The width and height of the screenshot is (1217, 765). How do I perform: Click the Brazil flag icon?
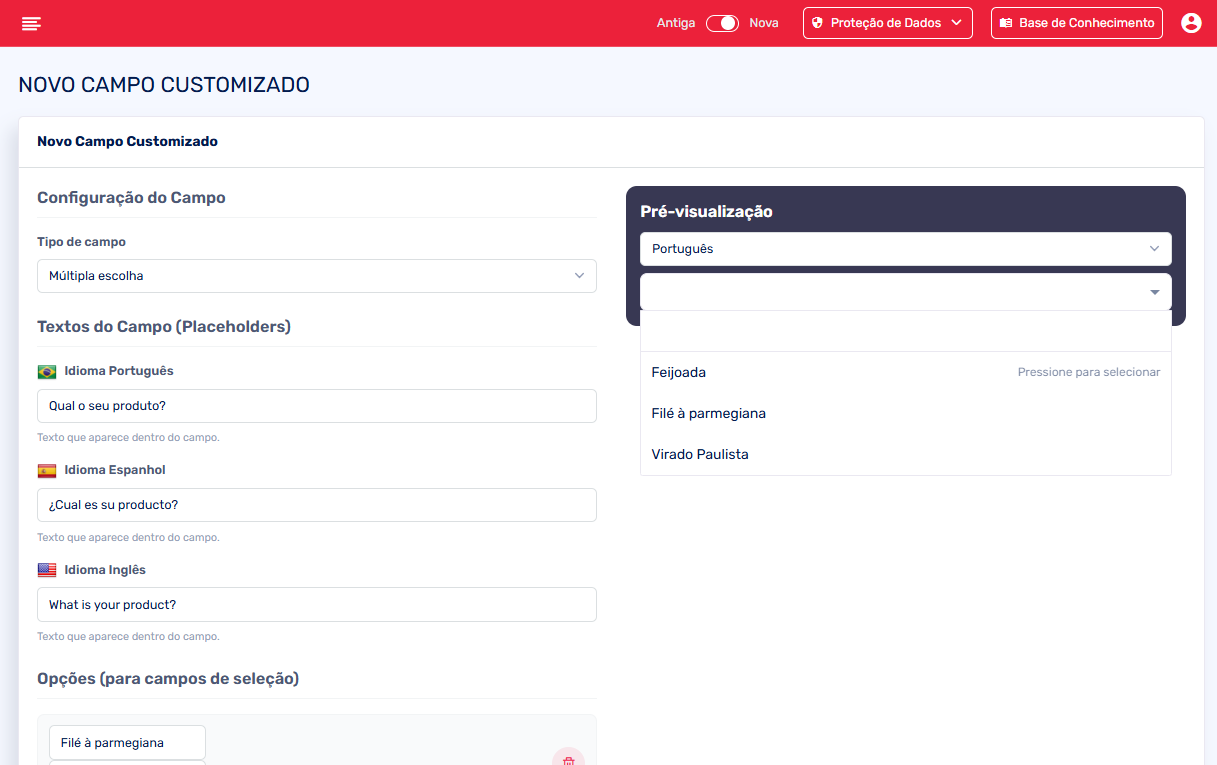tap(47, 372)
